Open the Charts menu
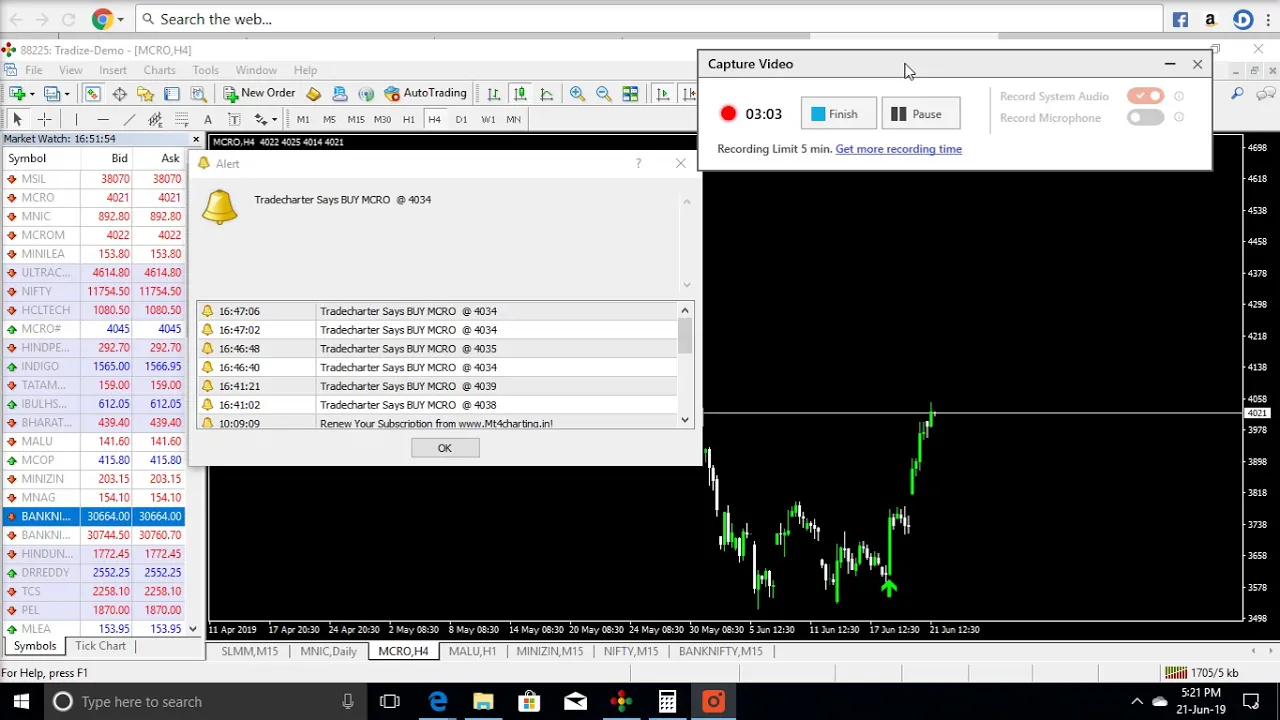This screenshot has width=1280, height=720. click(x=159, y=70)
